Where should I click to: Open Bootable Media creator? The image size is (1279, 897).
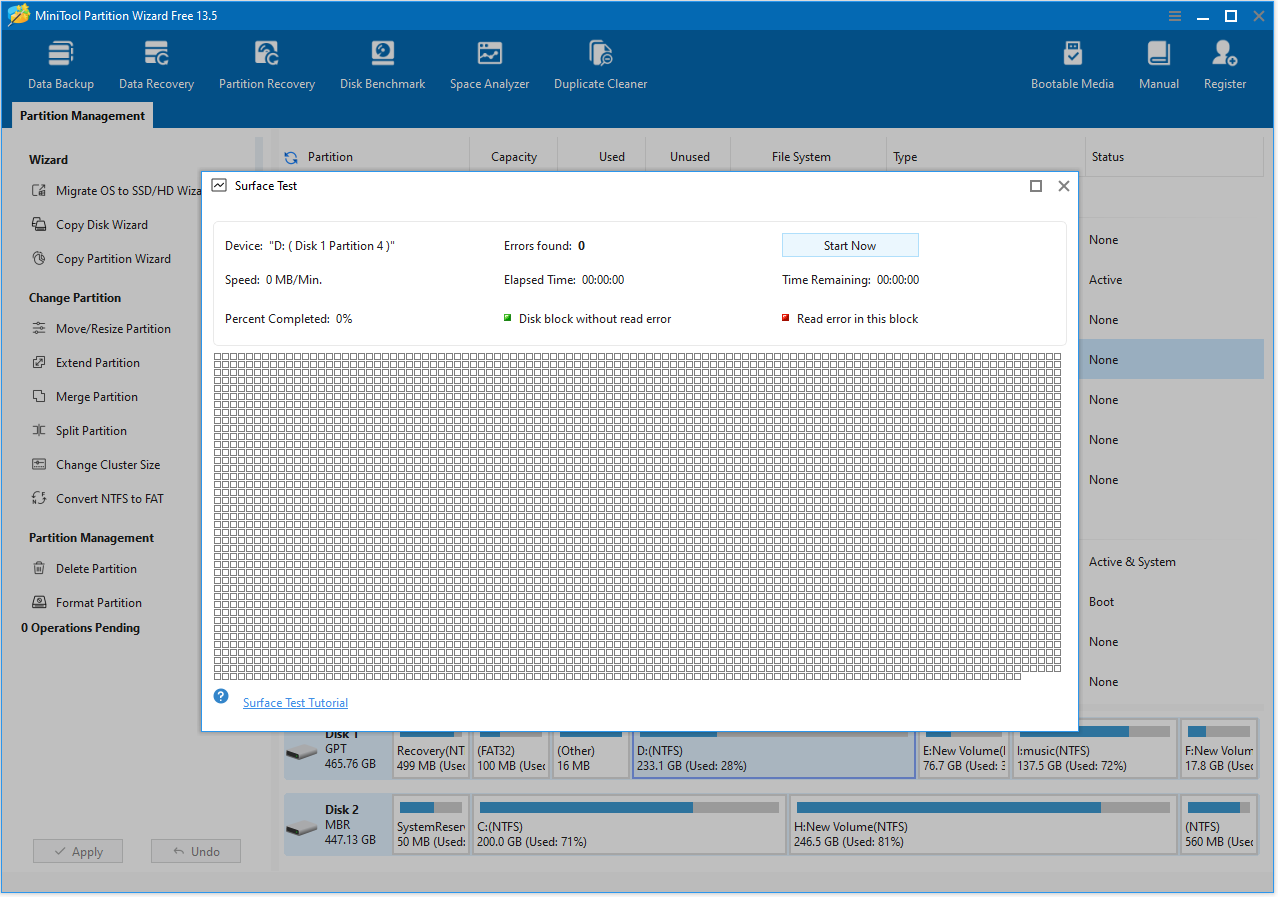coord(1072,62)
